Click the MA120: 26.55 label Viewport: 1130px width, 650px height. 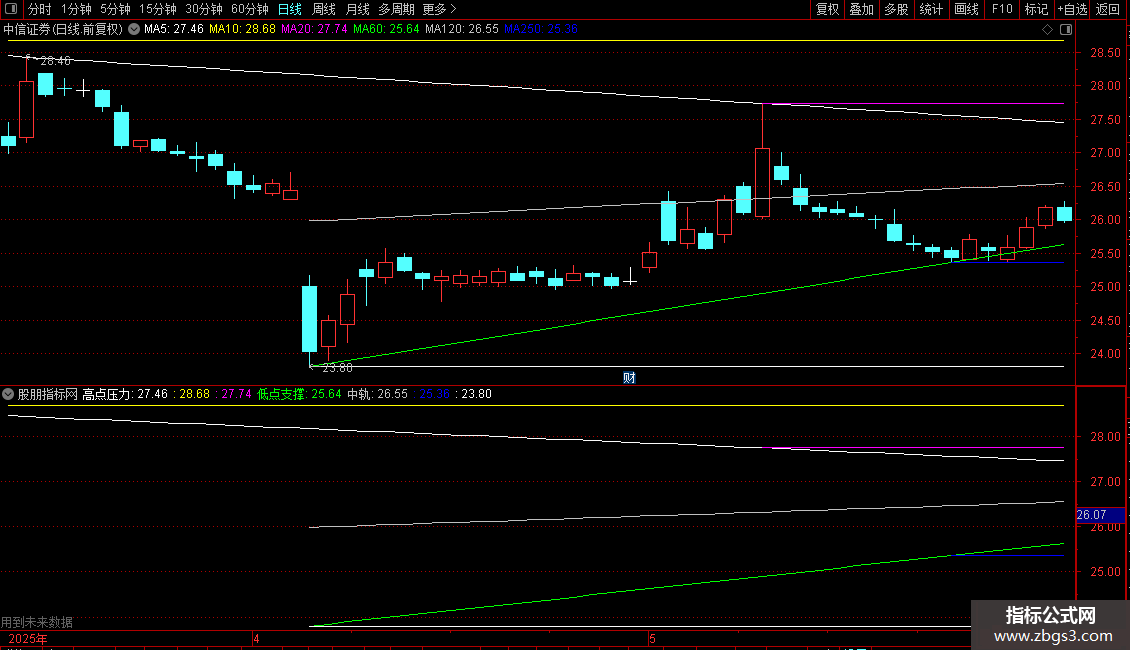point(462,30)
